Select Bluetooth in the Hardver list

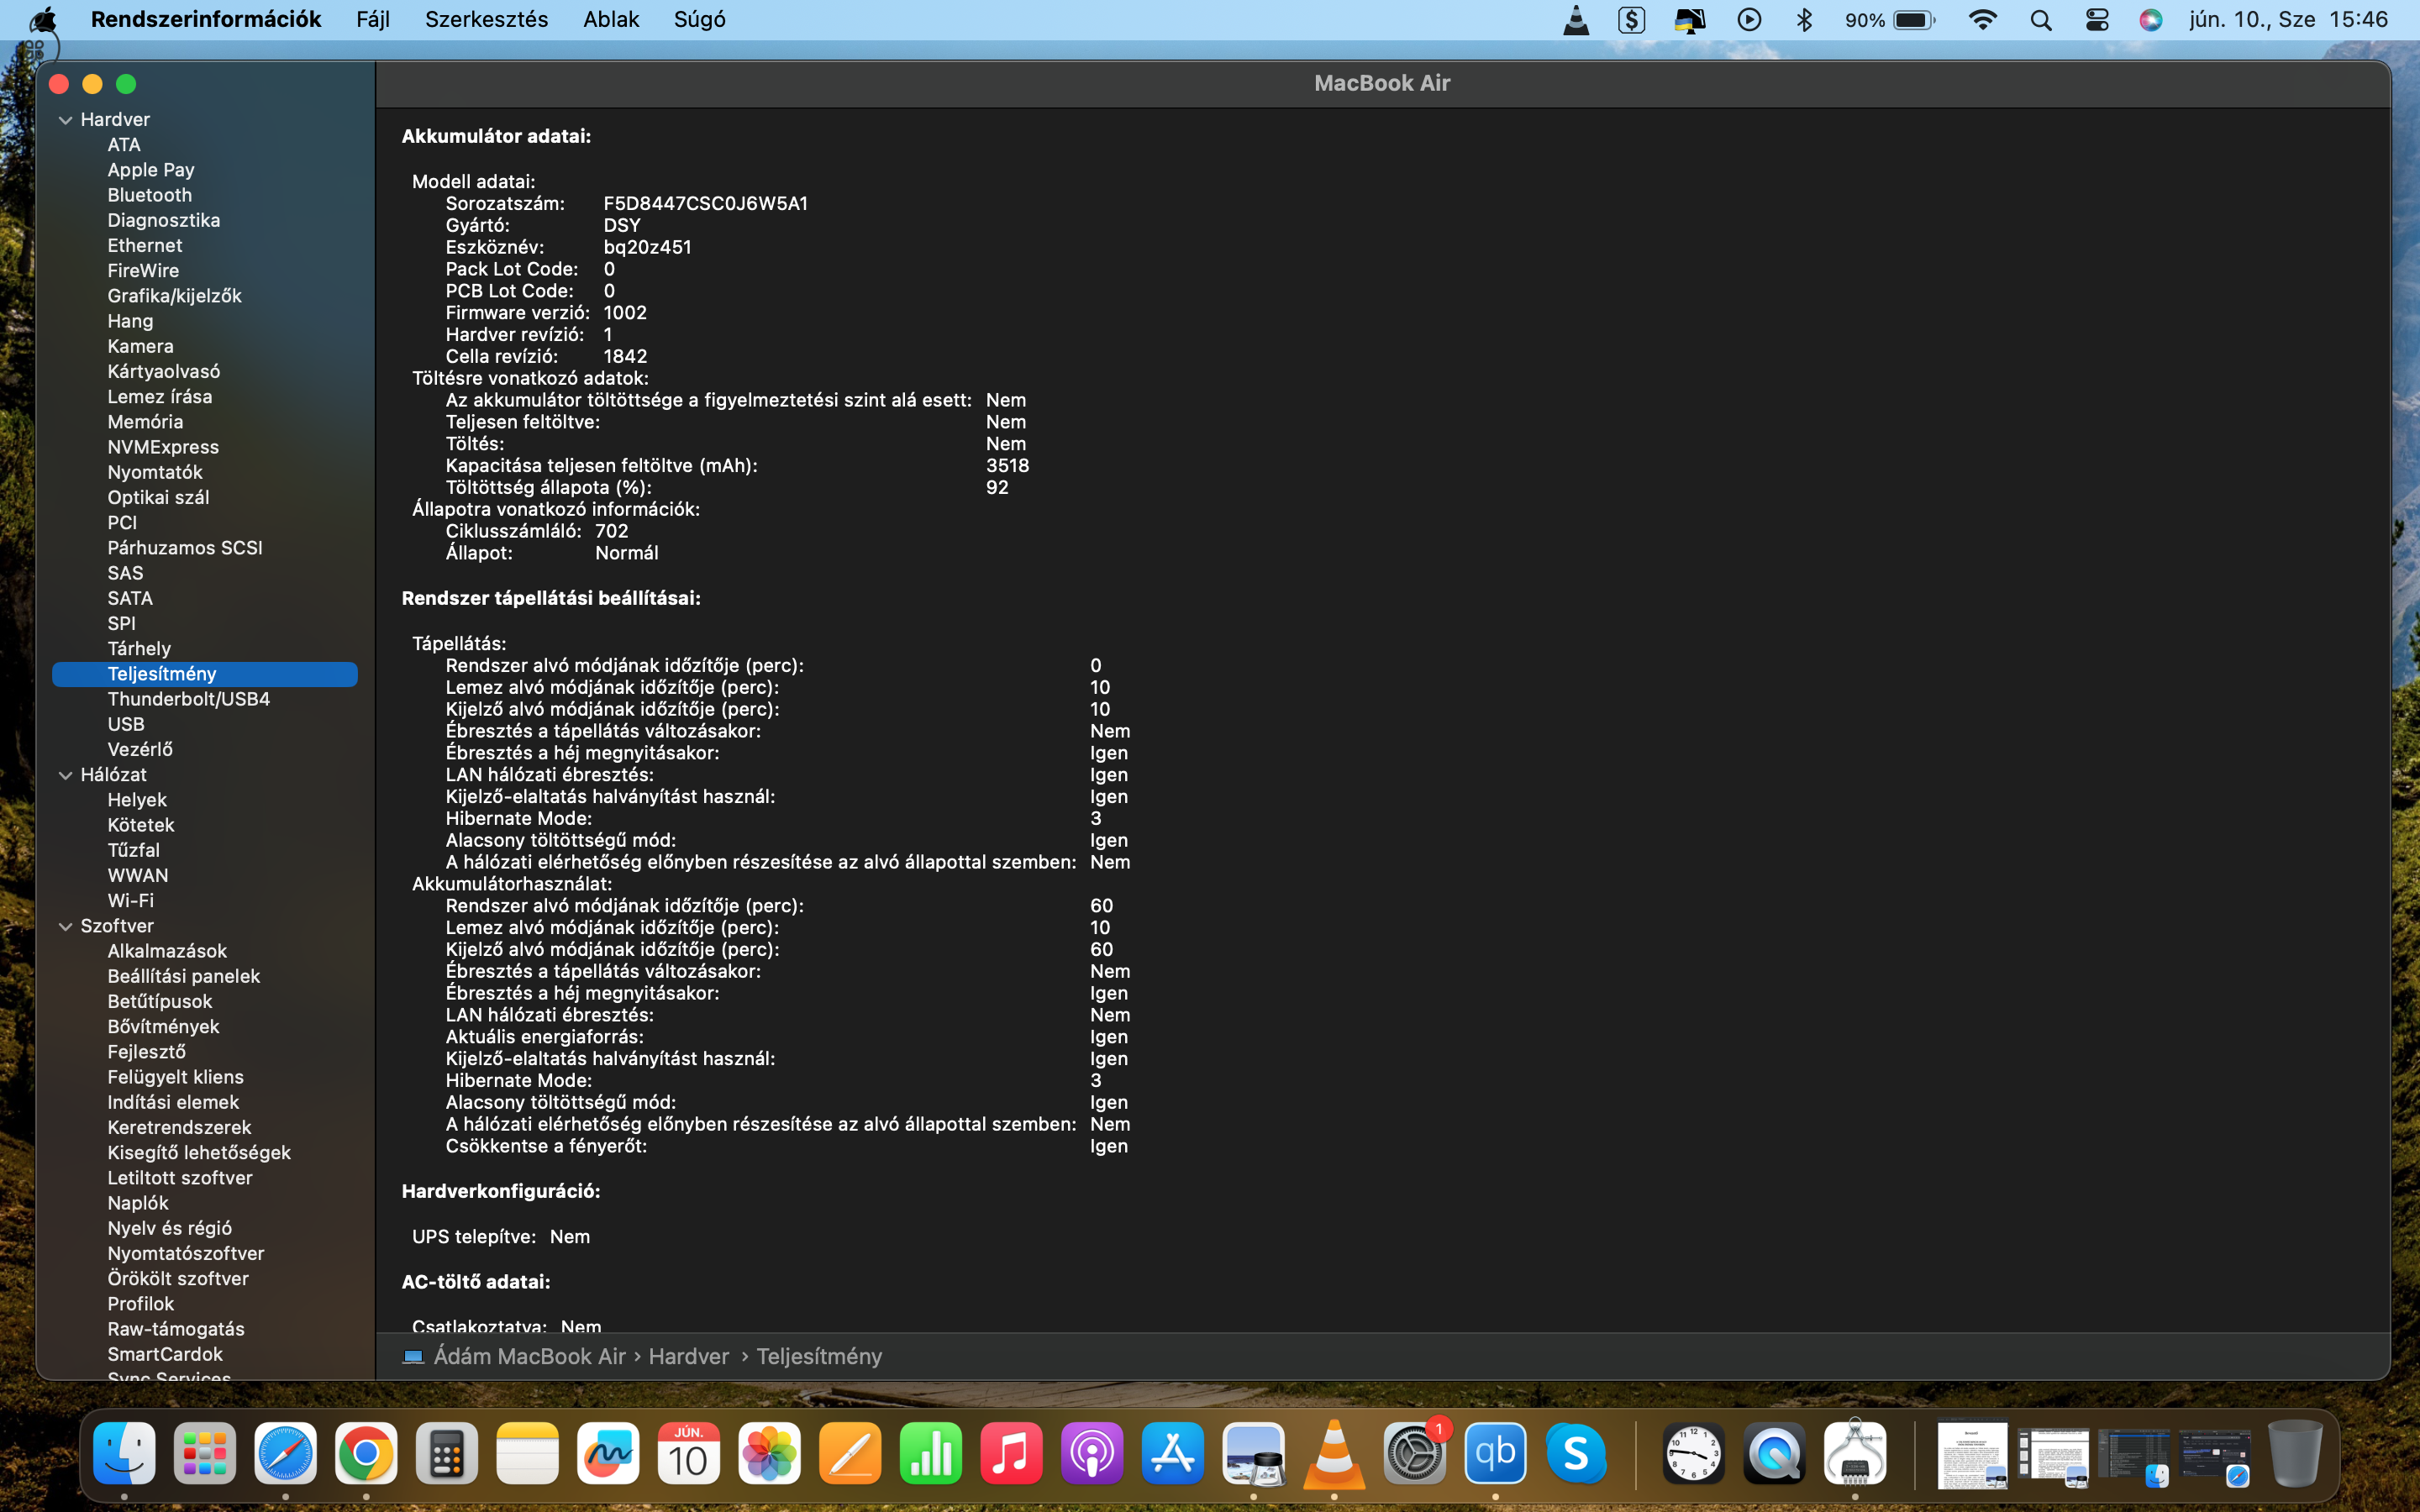click(x=150, y=195)
